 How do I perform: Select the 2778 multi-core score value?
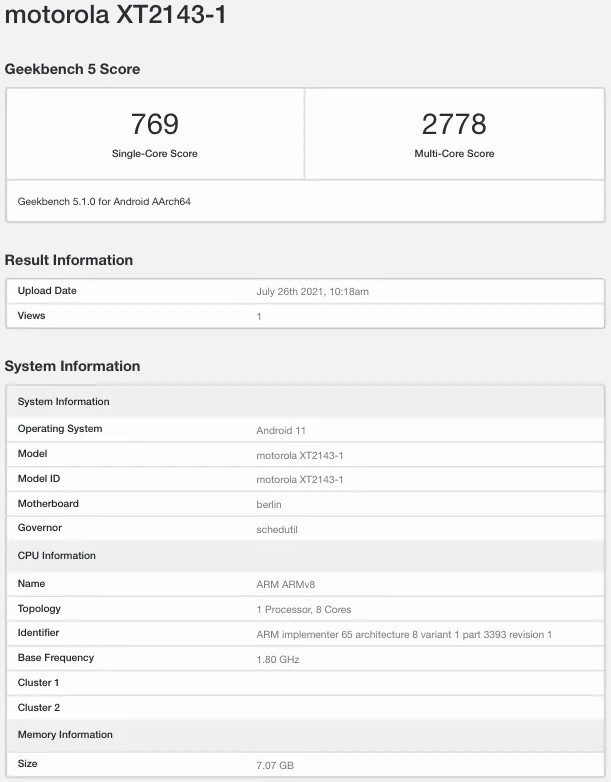tap(454, 124)
